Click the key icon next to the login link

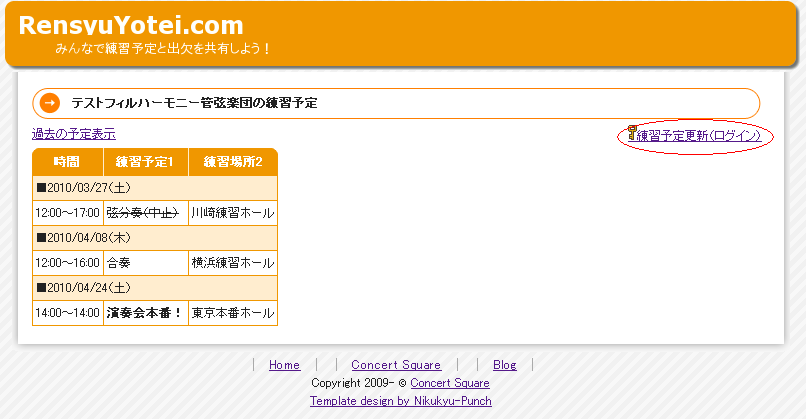click(631, 134)
